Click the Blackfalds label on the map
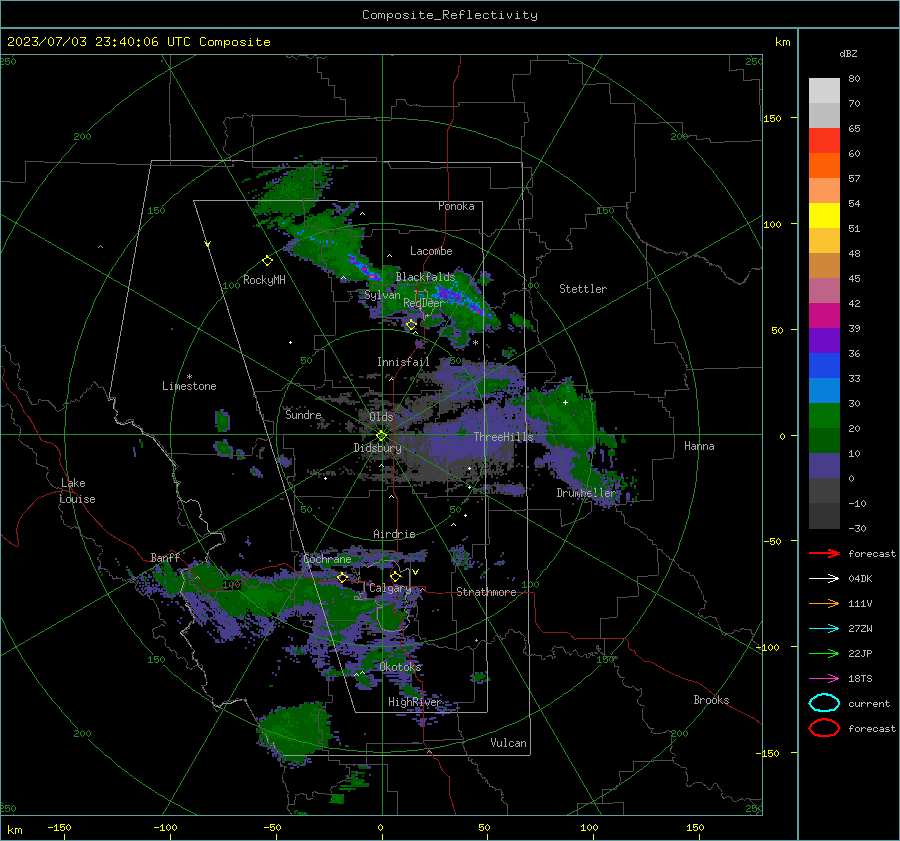Viewport: 900px width, 841px height. tap(425, 277)
